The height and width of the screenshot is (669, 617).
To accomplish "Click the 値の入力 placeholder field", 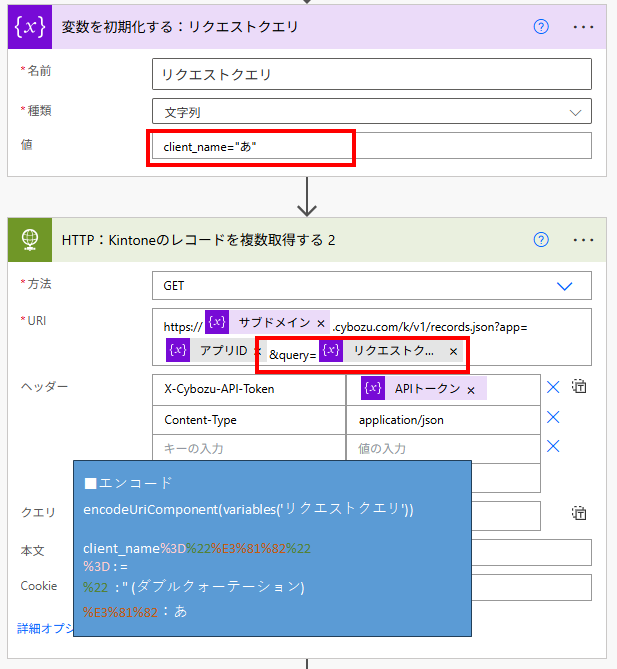I will coord(443,448).
